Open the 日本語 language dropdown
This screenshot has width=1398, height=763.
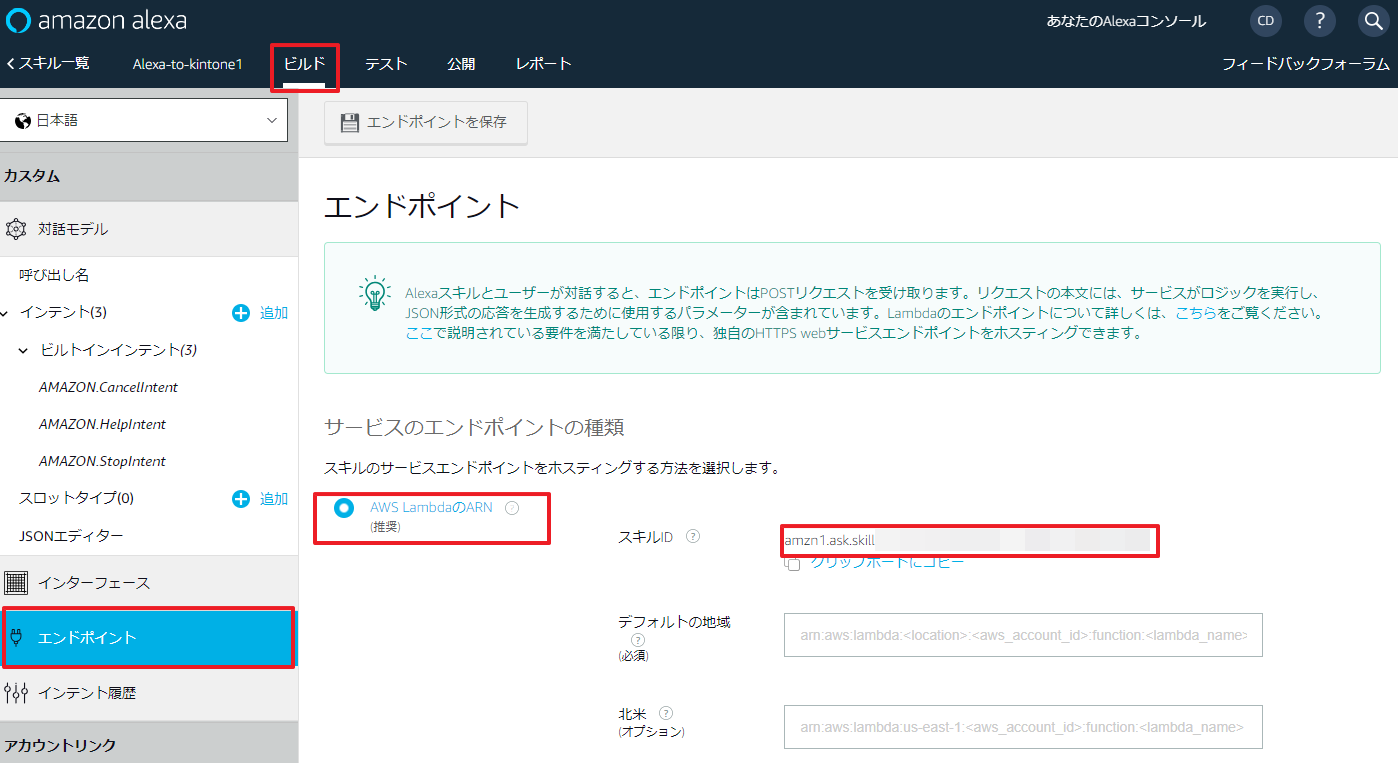pos(144,120)
